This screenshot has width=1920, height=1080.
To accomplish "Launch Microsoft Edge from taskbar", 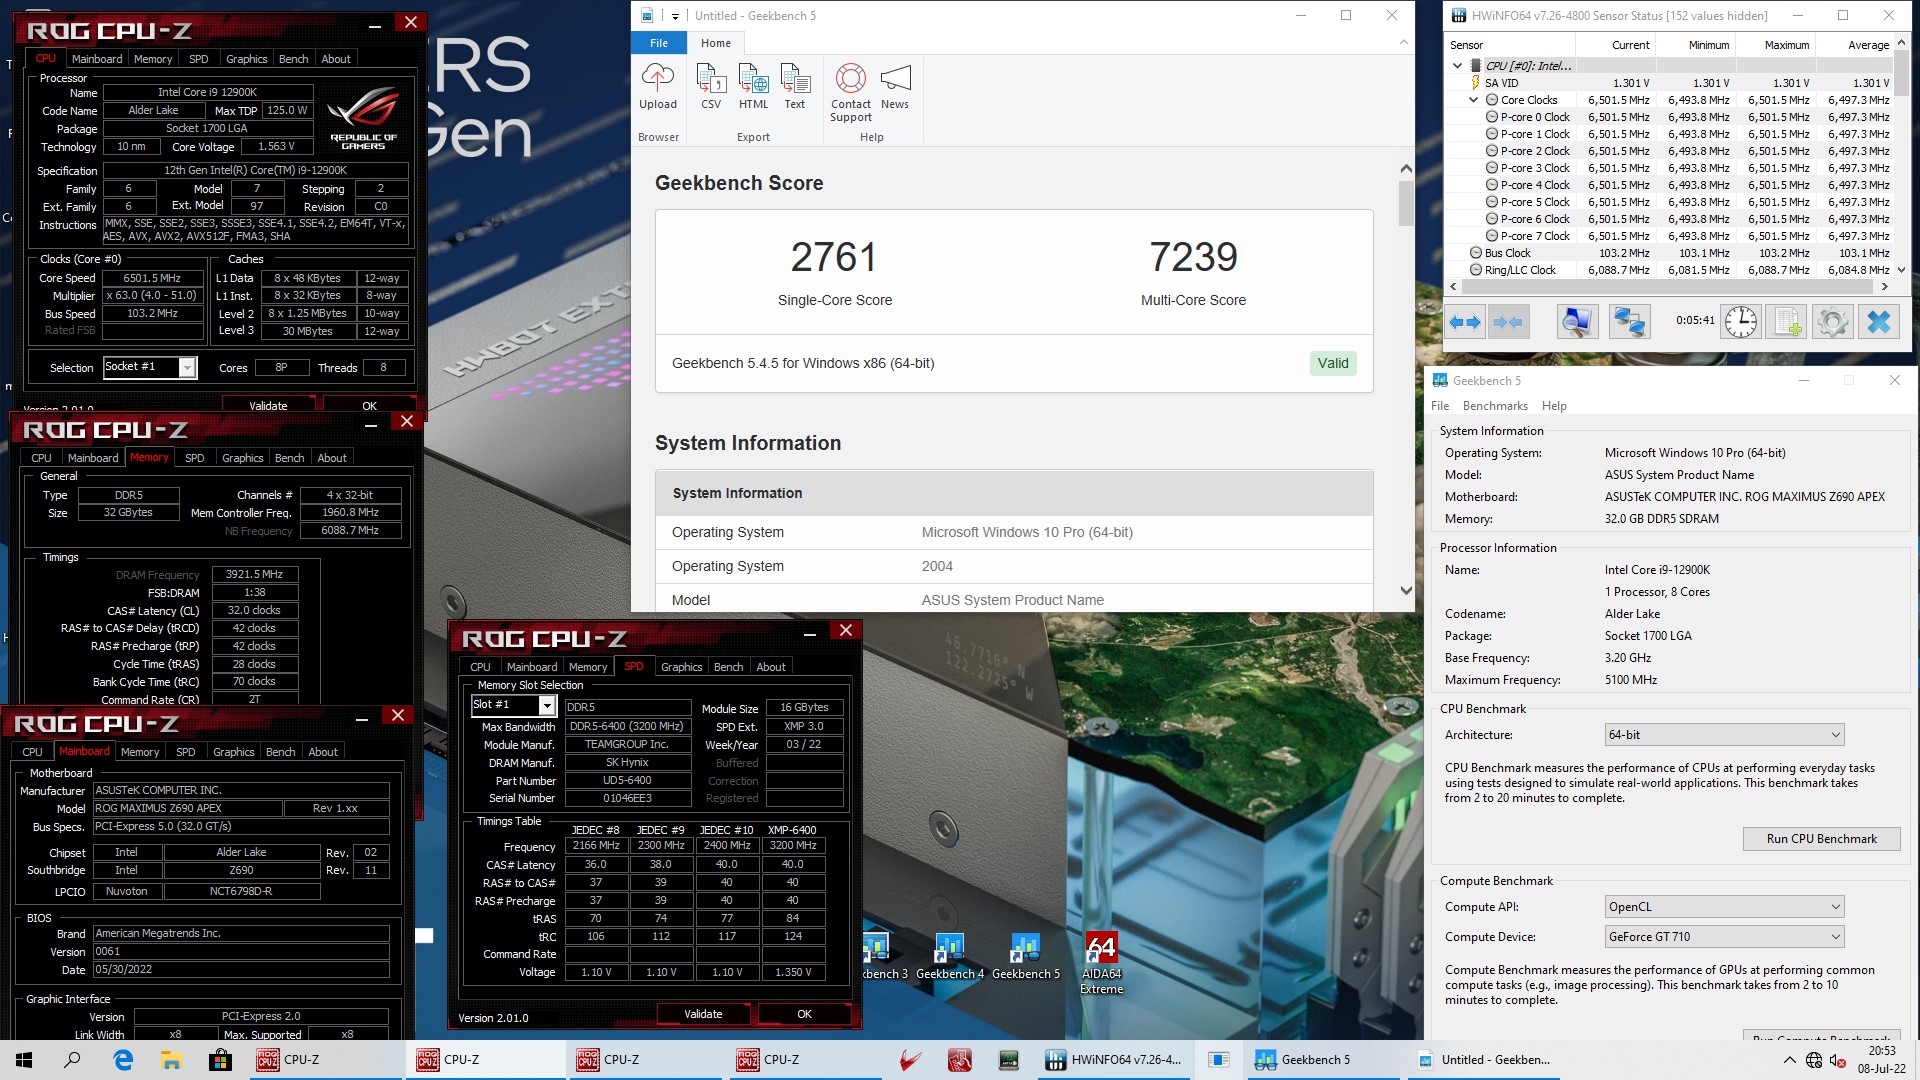I will [x=123, y=1060].
